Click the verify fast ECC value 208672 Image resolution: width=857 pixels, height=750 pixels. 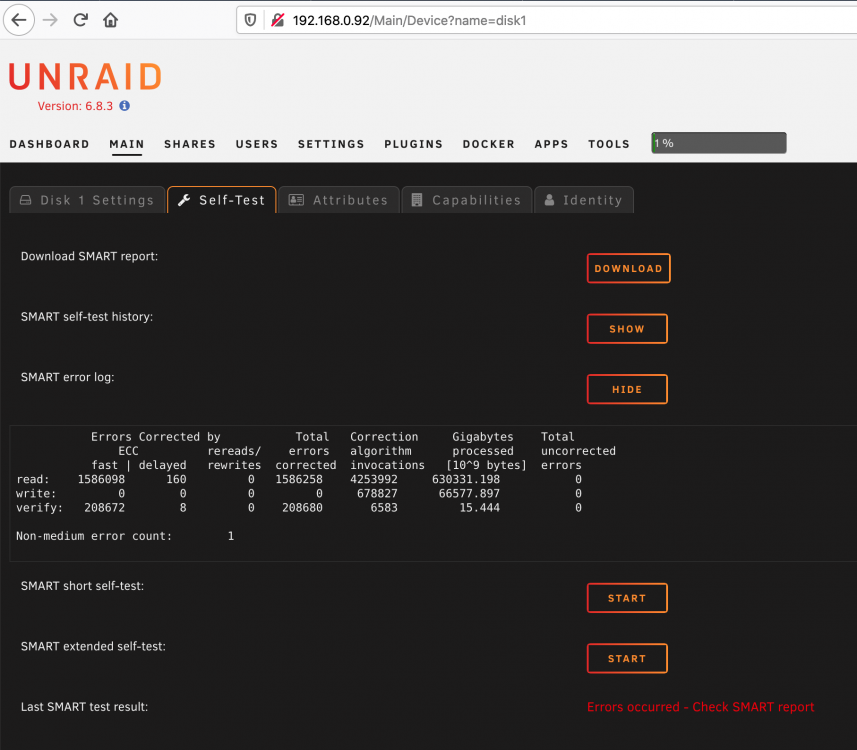click(x=104, y=508)
